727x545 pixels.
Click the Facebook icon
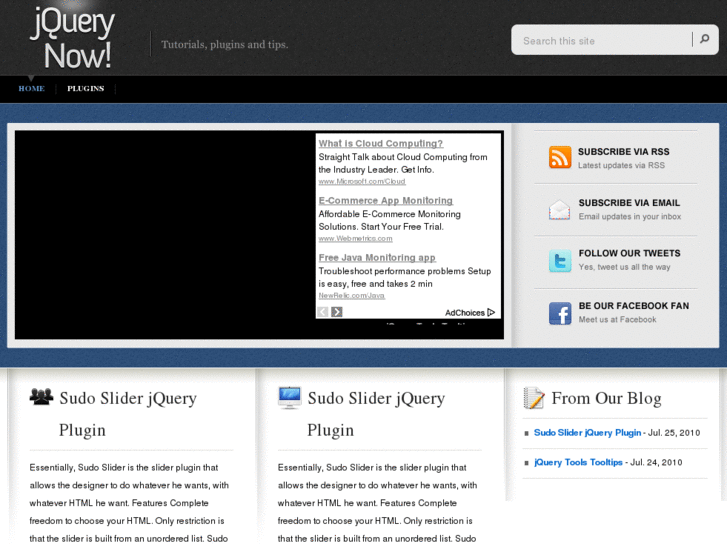pyautogui.click(x=560, y=313)
